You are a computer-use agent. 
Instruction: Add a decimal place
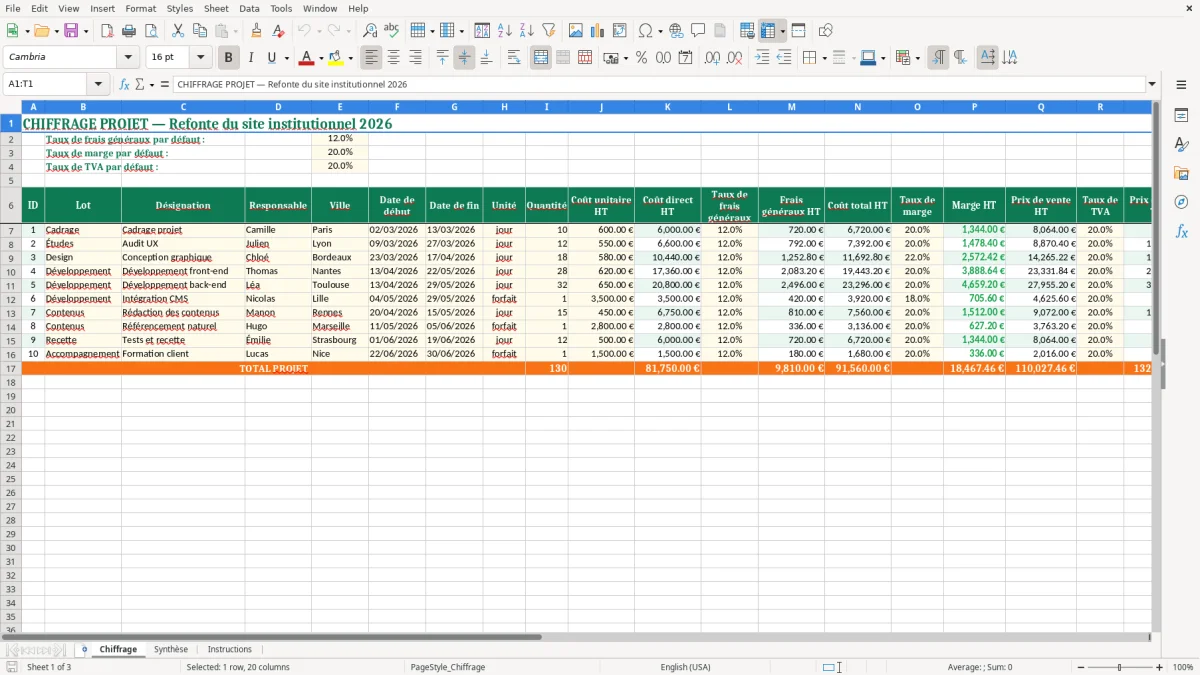tap(712, 58)
